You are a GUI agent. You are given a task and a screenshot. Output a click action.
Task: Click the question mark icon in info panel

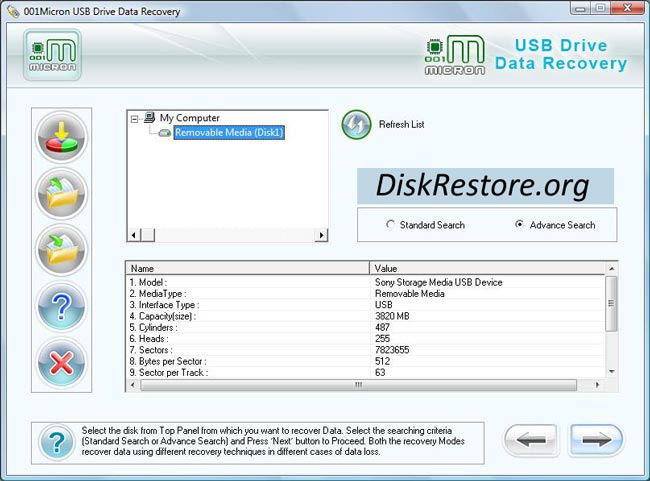57,442
